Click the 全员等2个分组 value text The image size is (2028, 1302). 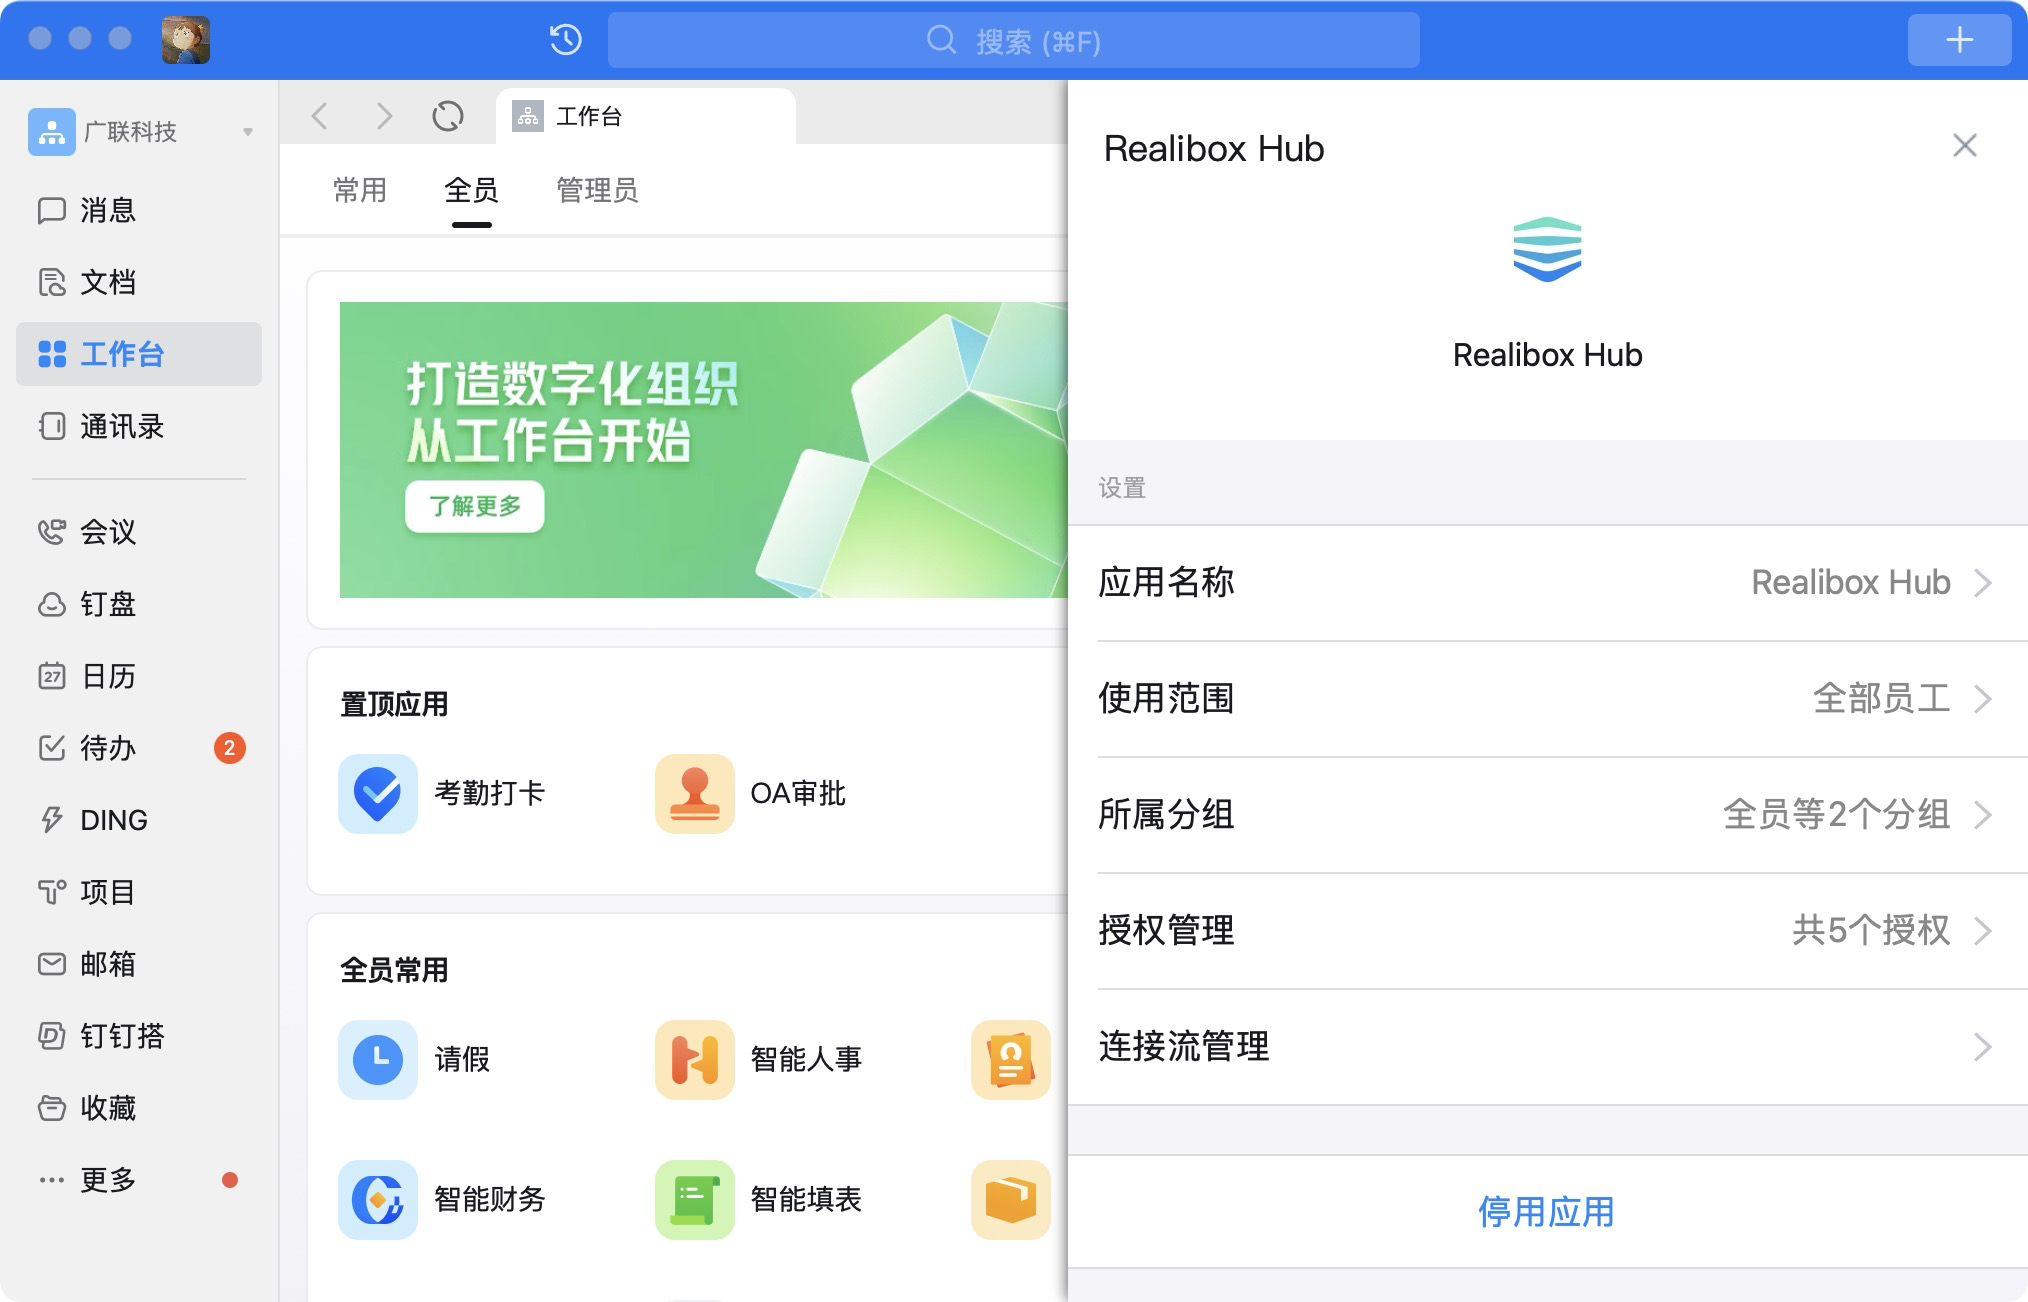[1837, 815]
